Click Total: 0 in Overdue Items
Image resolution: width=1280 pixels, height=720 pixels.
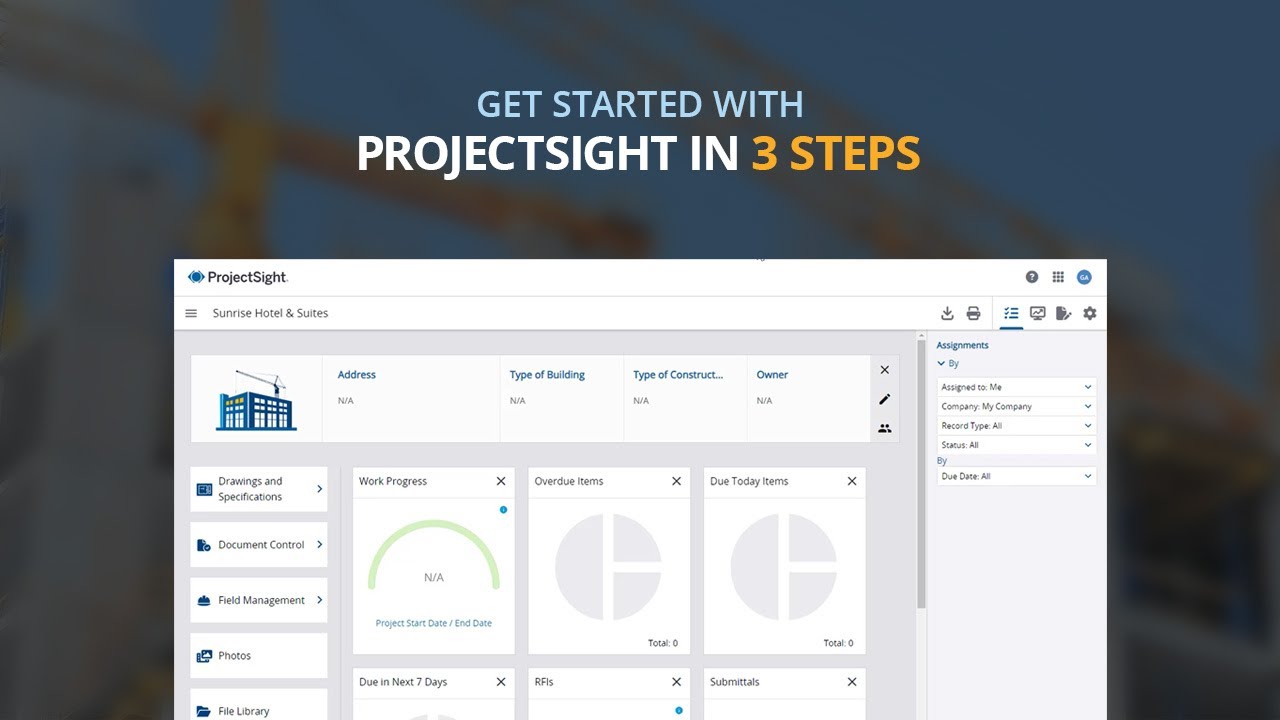click(x=661, y=643)
